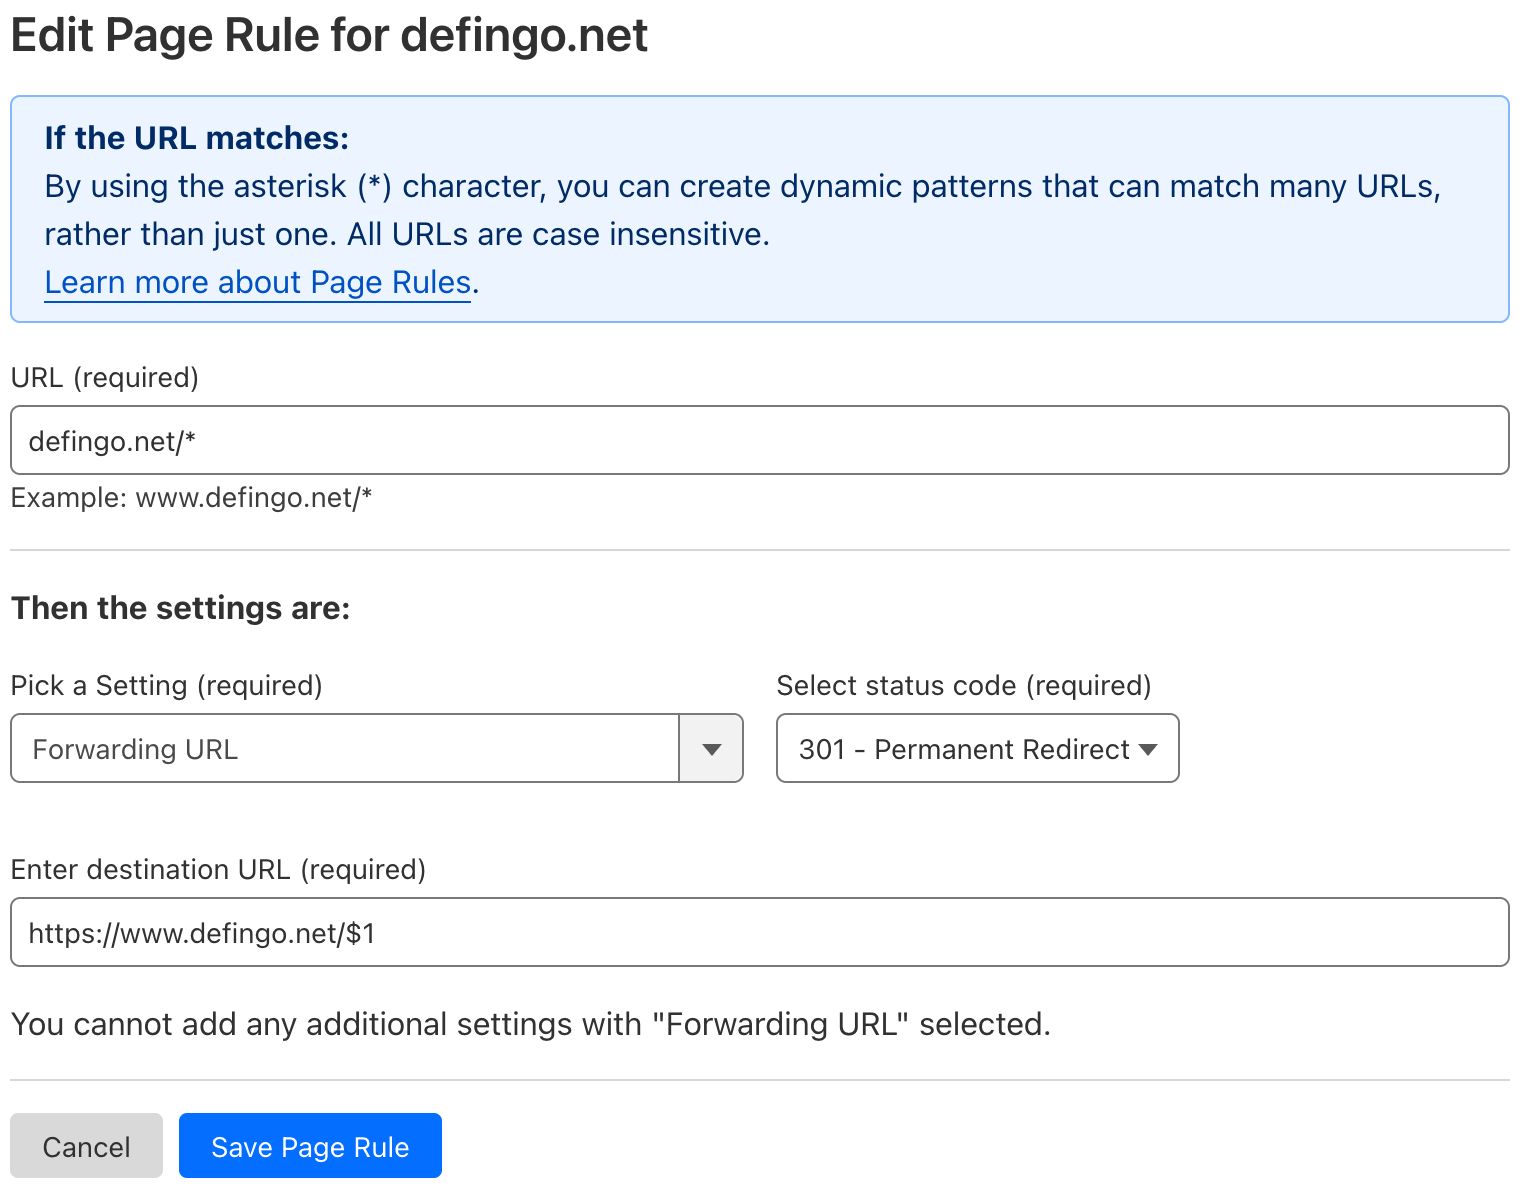
Task: Expand the Forwarding URL setting selector
Action: (710, 748)
